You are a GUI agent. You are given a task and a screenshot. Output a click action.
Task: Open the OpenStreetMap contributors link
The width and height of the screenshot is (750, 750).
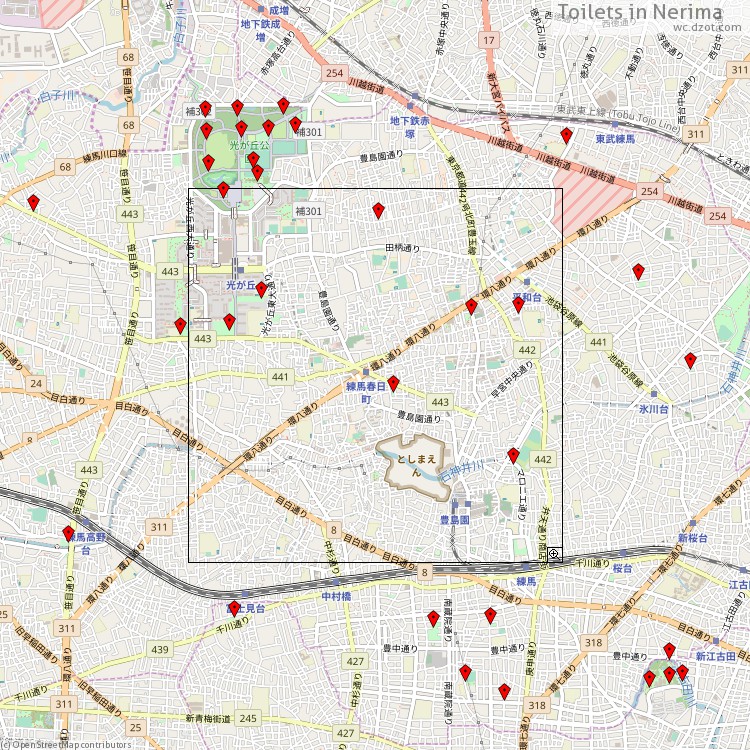(70, 744)
